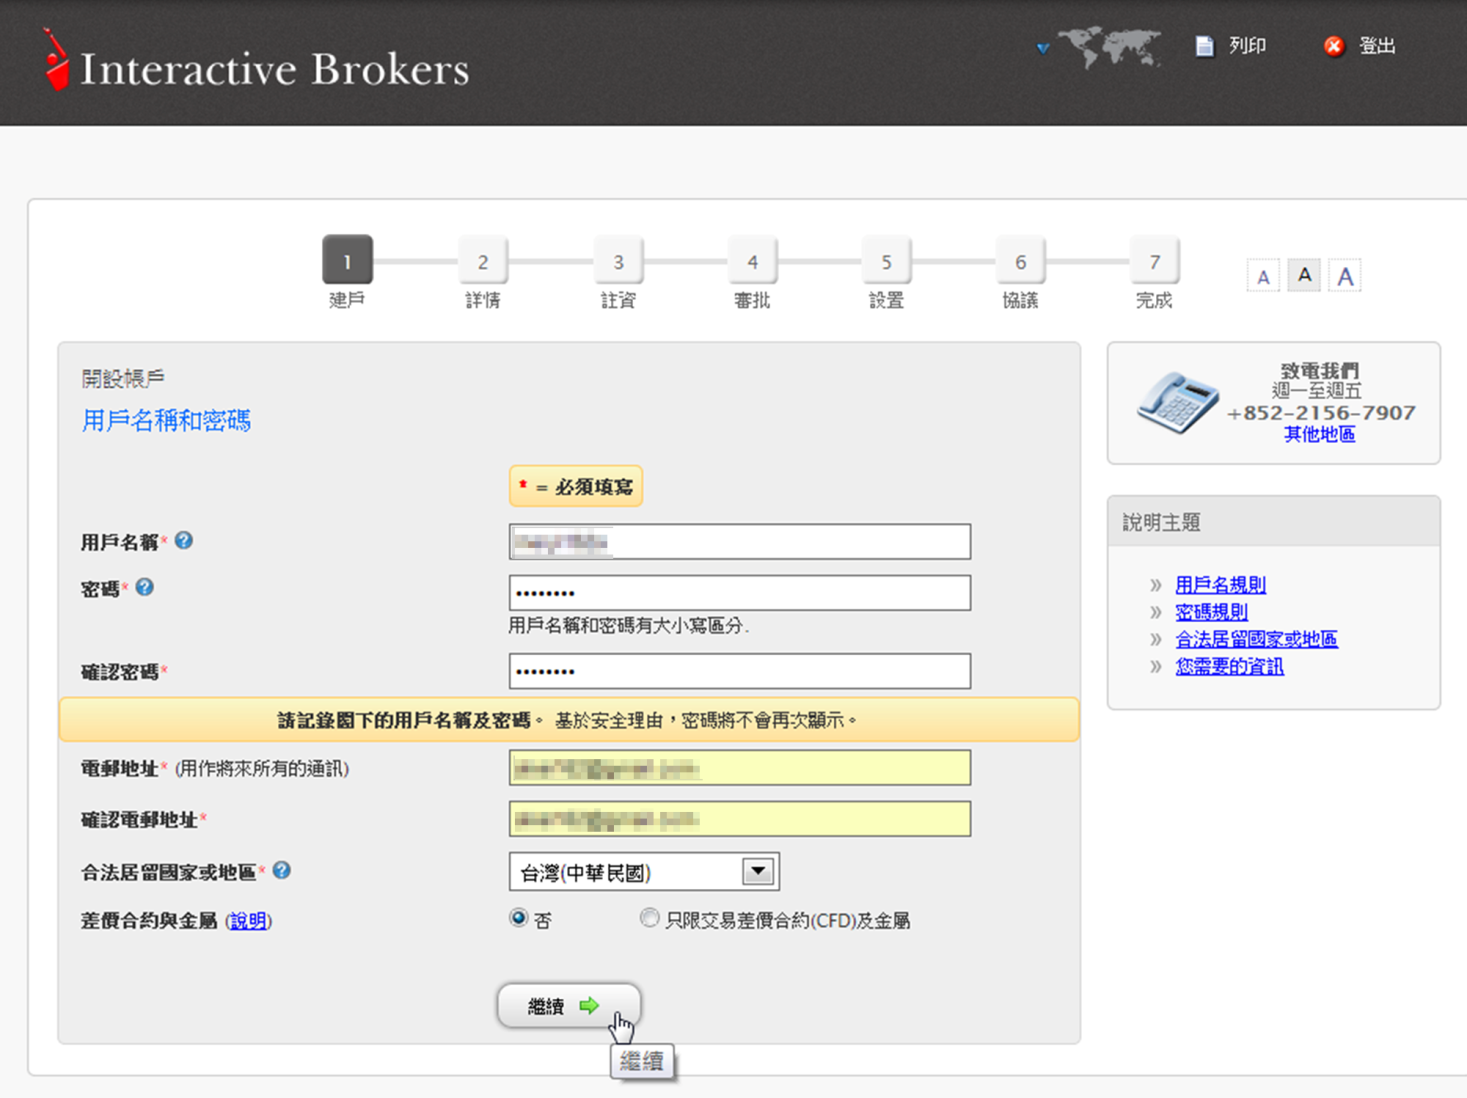Open help icon beside 用戶名稱
The image size is (1467, 1098).
[x=184, y=540]
